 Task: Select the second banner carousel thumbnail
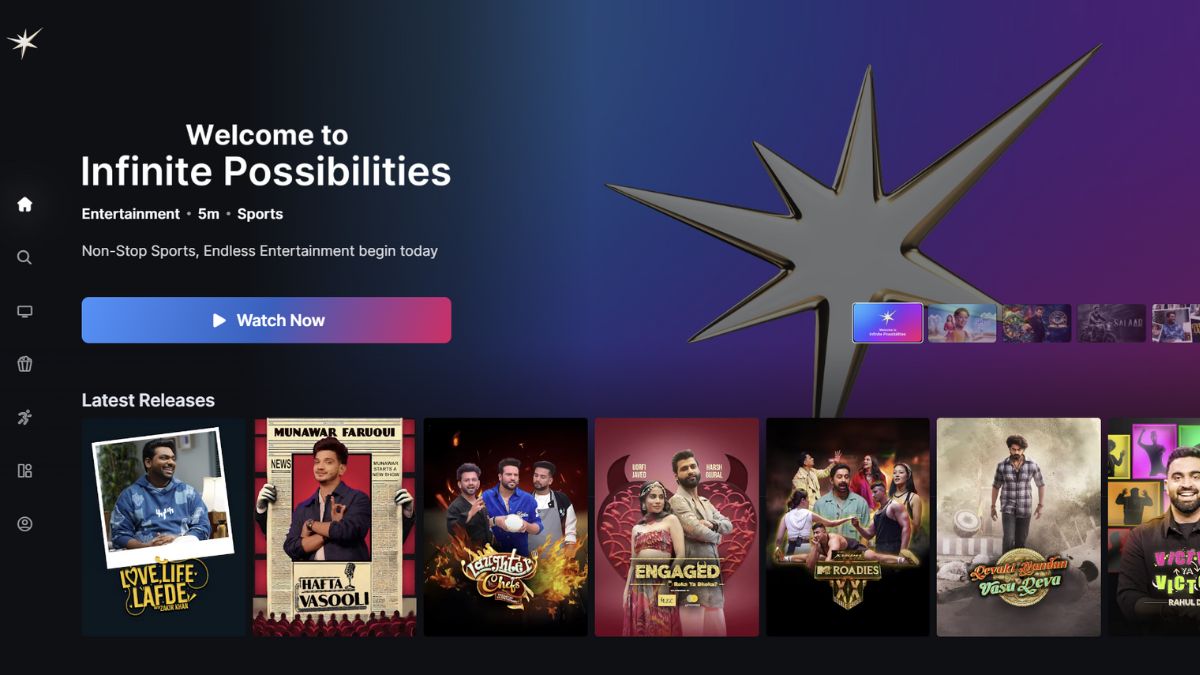962,324
